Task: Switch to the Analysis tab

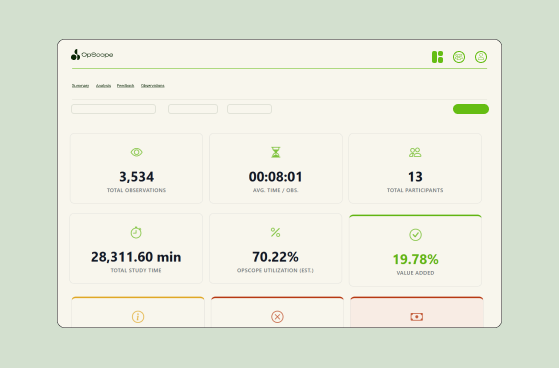Action: (103, 86)
